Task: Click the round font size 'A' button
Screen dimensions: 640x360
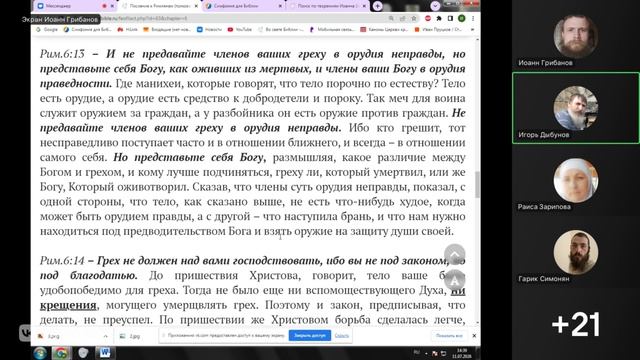Action: pyautogui.click(x=454, y=280)
